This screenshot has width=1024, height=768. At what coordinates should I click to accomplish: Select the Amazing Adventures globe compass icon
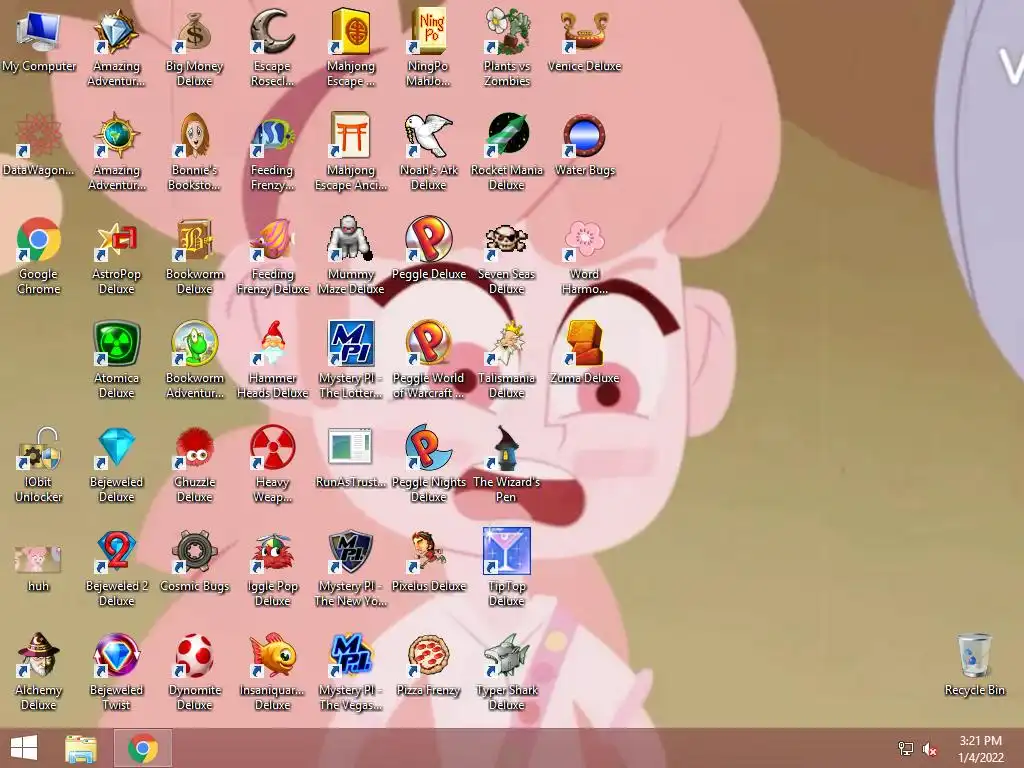[x=116, y=135]
